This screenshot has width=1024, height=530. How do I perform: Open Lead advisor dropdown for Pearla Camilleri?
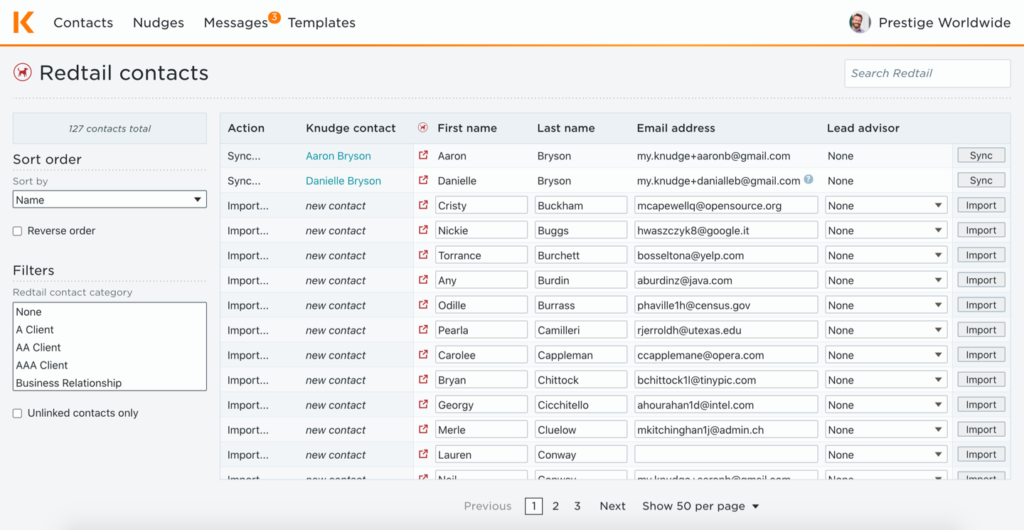[x=886, y=330]
